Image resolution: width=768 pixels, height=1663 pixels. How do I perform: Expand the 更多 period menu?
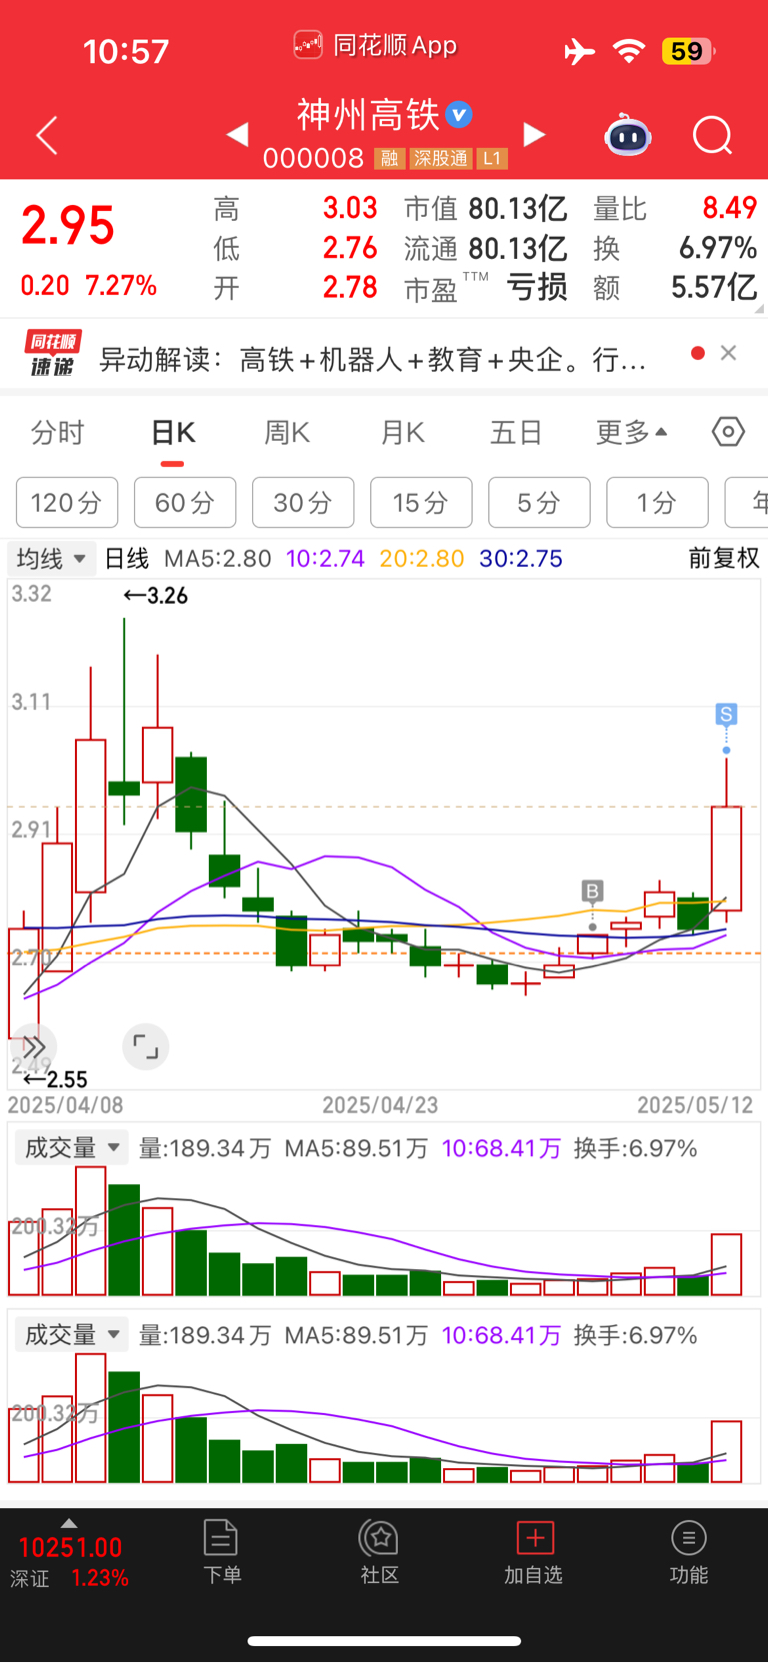pos(631,432)
